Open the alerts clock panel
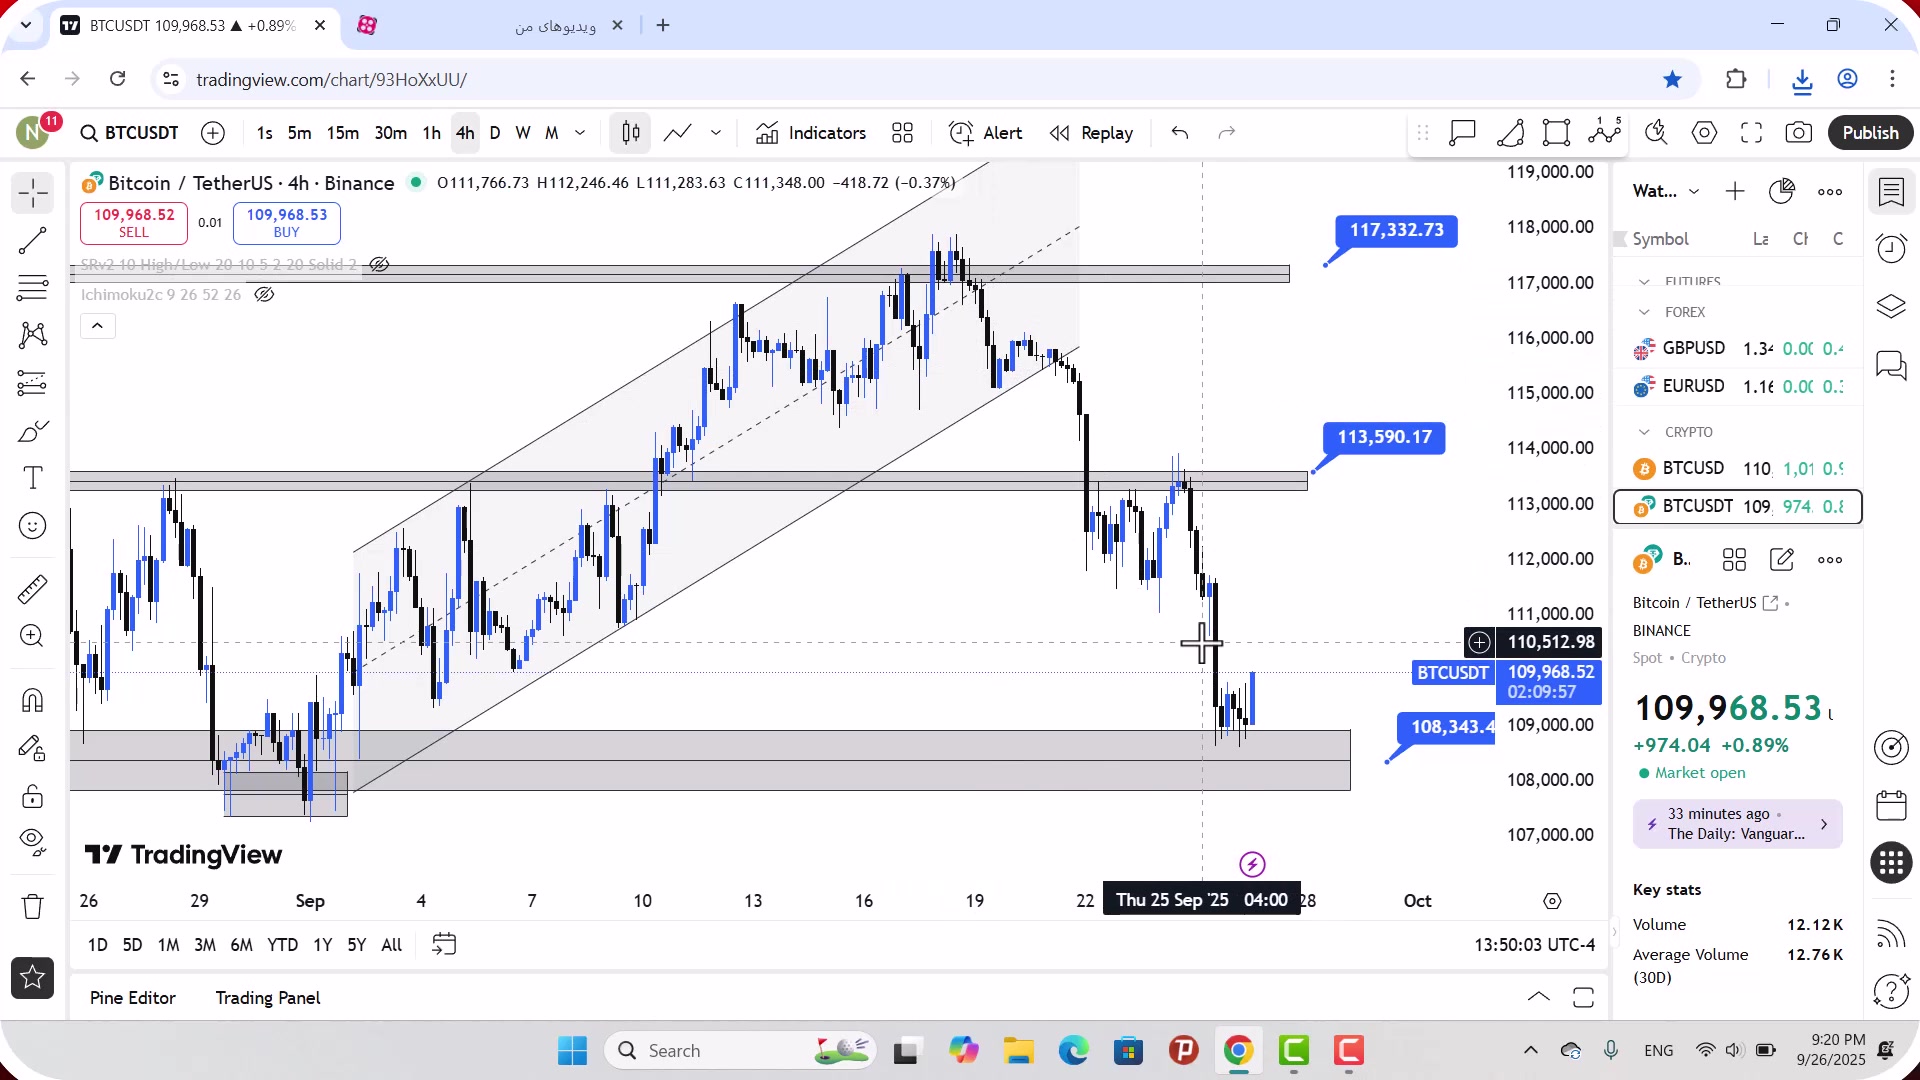 pyautogui.click(x=1891, y=248)
